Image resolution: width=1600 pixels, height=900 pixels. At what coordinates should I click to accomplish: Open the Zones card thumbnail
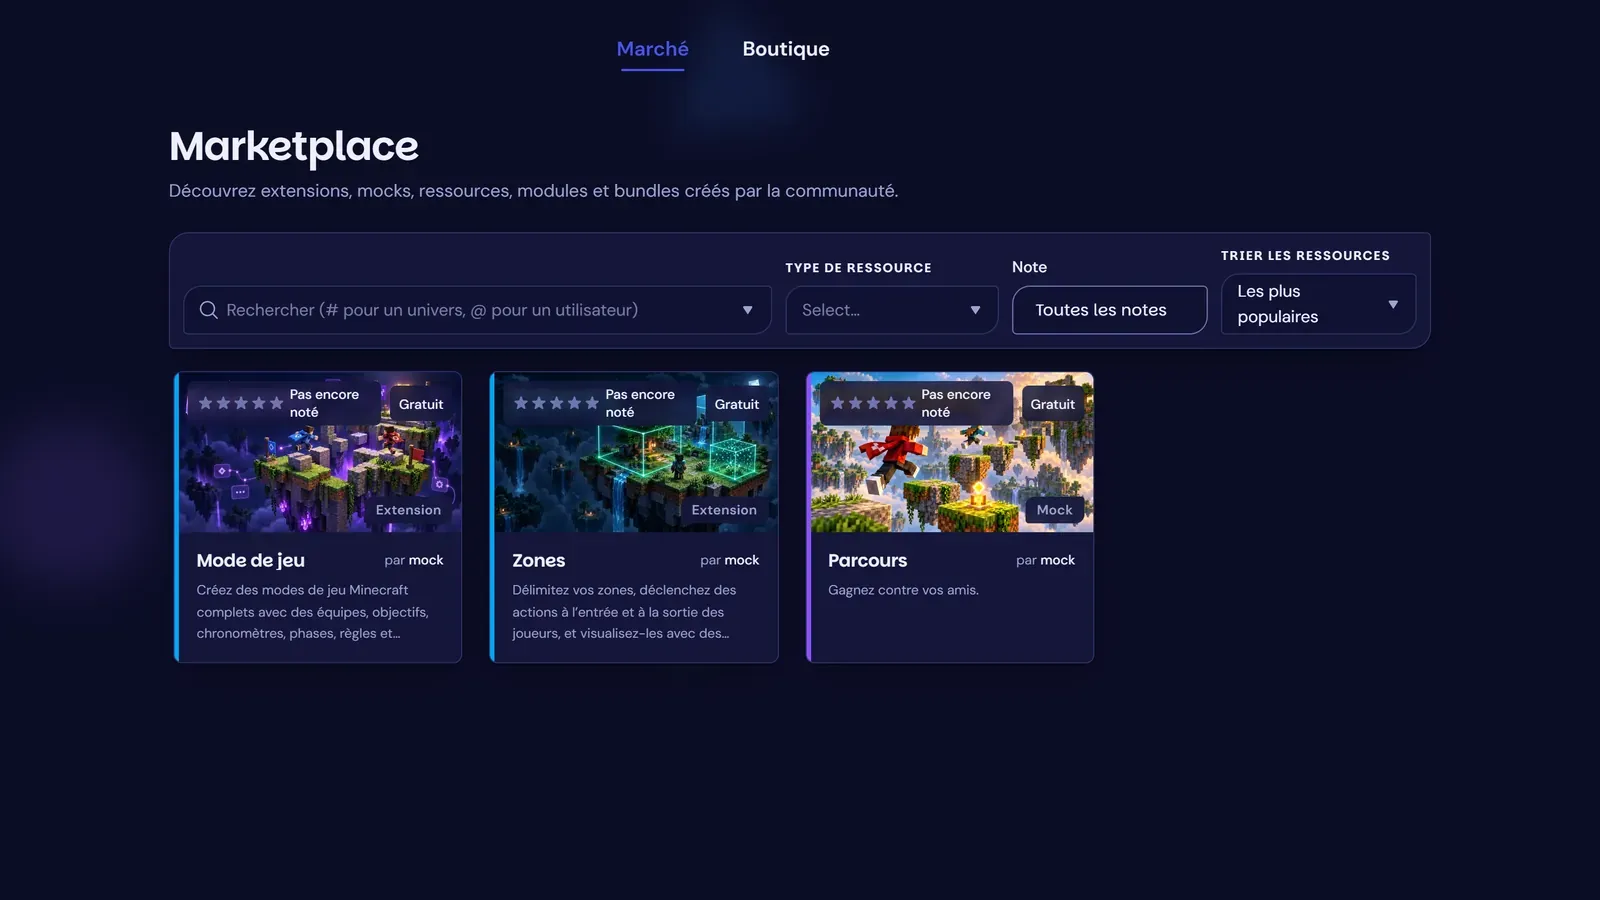tap(635, 452)
